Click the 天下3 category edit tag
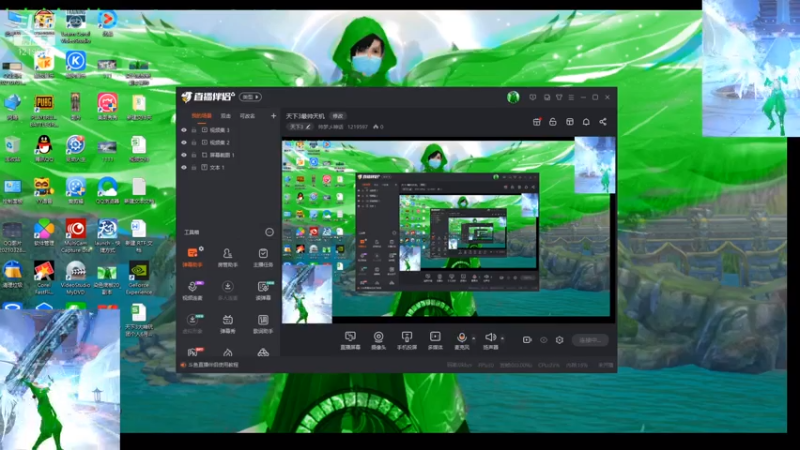Screen dimensions: 800x450 (x=299, y=127)
